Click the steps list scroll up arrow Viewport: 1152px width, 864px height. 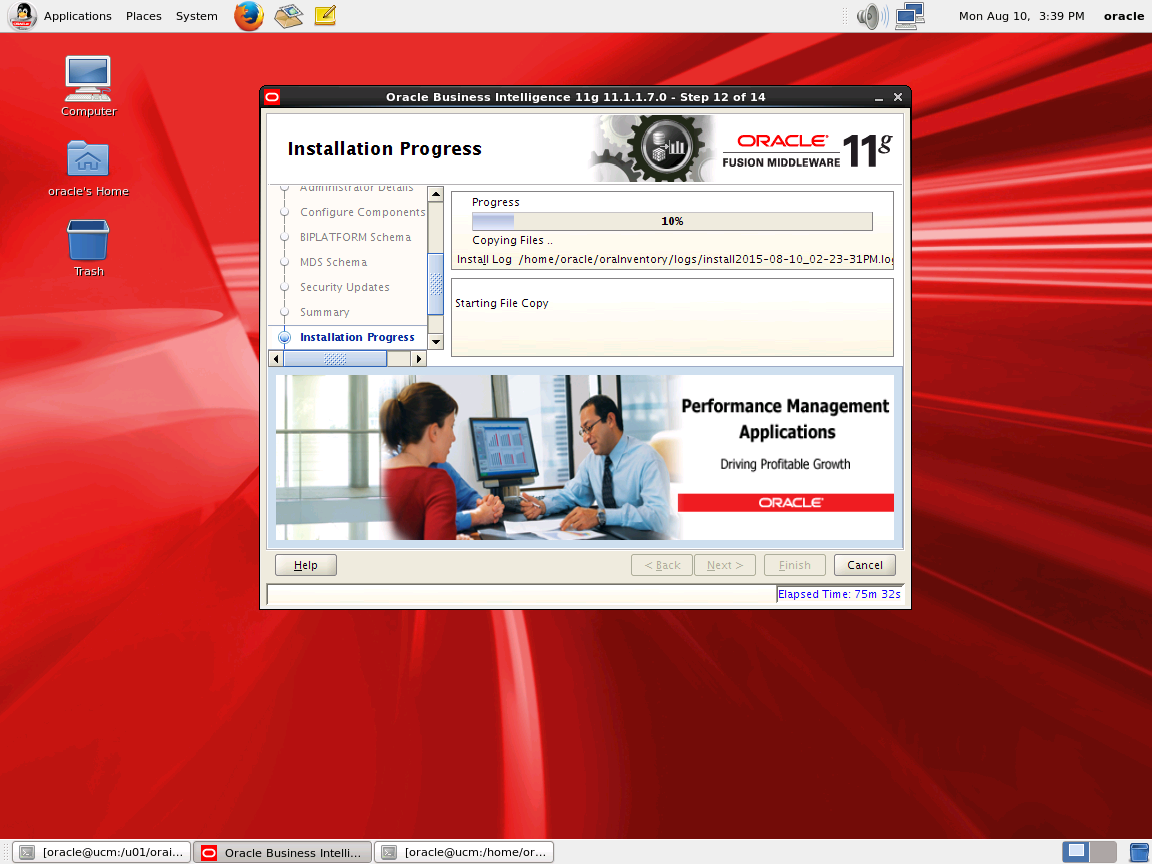[x=436, y=195]
